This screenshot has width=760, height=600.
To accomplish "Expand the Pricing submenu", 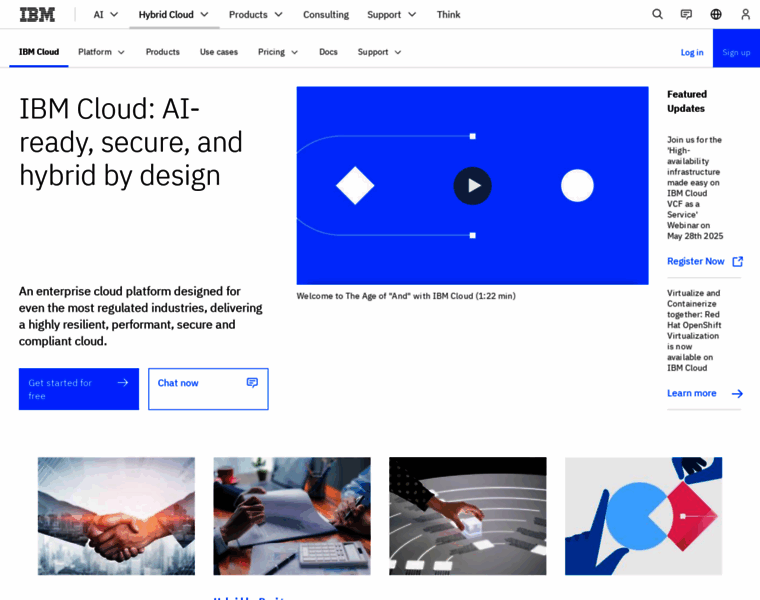I will pos(278,52).
